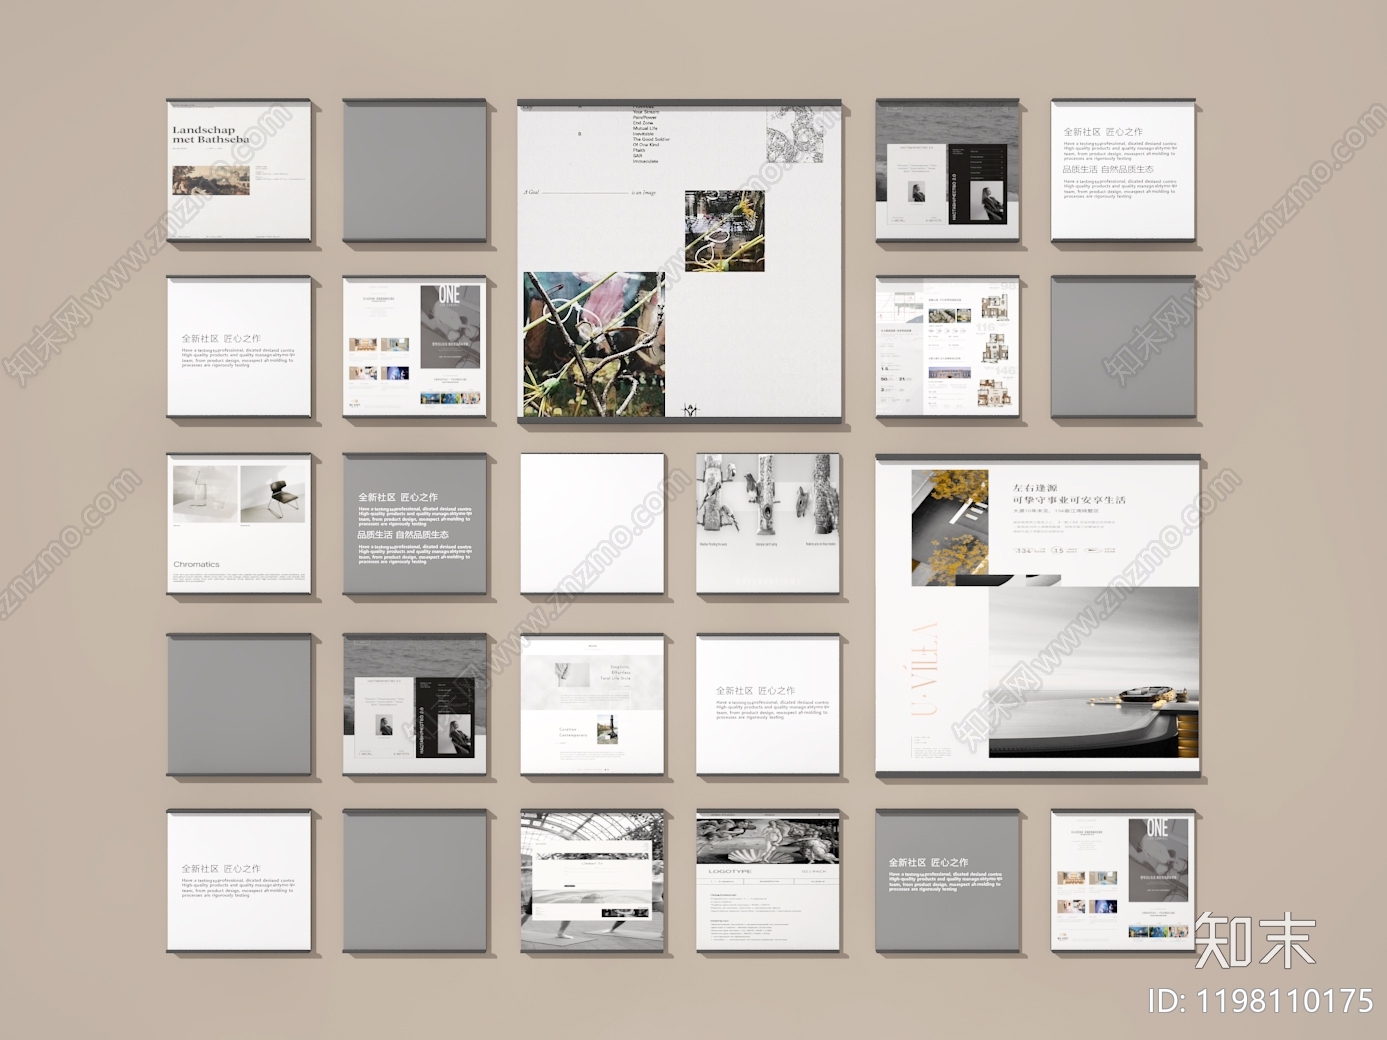Select the LOGOTYPE black-and-white poster
This screenshot has width=1387, height=1040.
(768, 881)
